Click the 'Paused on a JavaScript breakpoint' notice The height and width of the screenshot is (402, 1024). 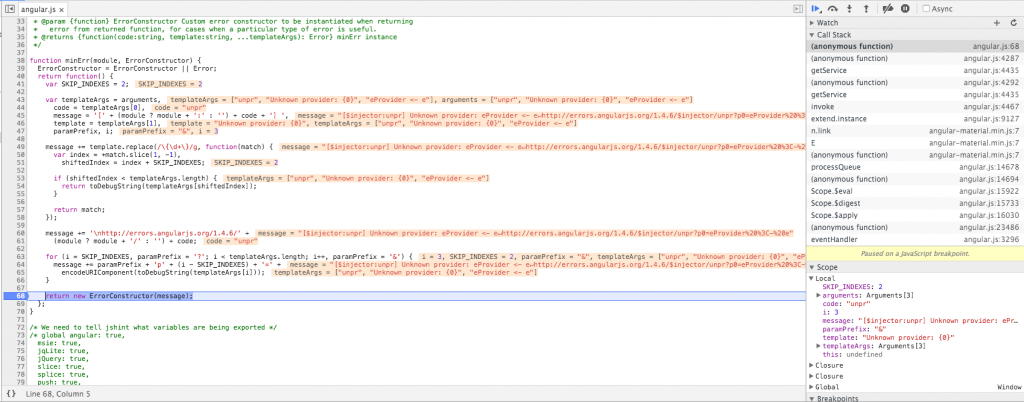pyautogui.click(x=915, y=253)
